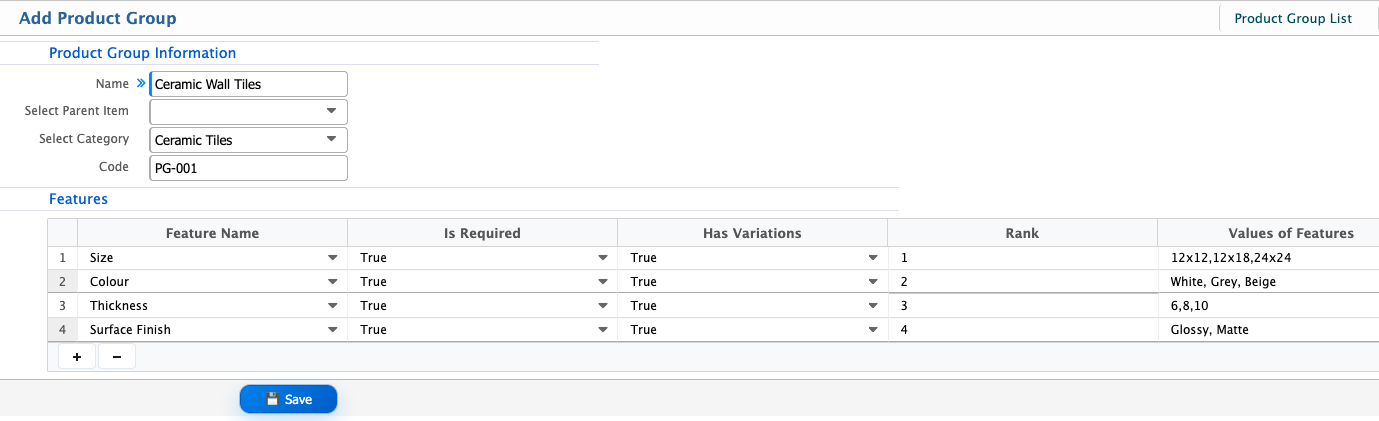This screenshot has height=421, width=1379.
Task: Open the Product Group List link
Action: (1292, 18)
